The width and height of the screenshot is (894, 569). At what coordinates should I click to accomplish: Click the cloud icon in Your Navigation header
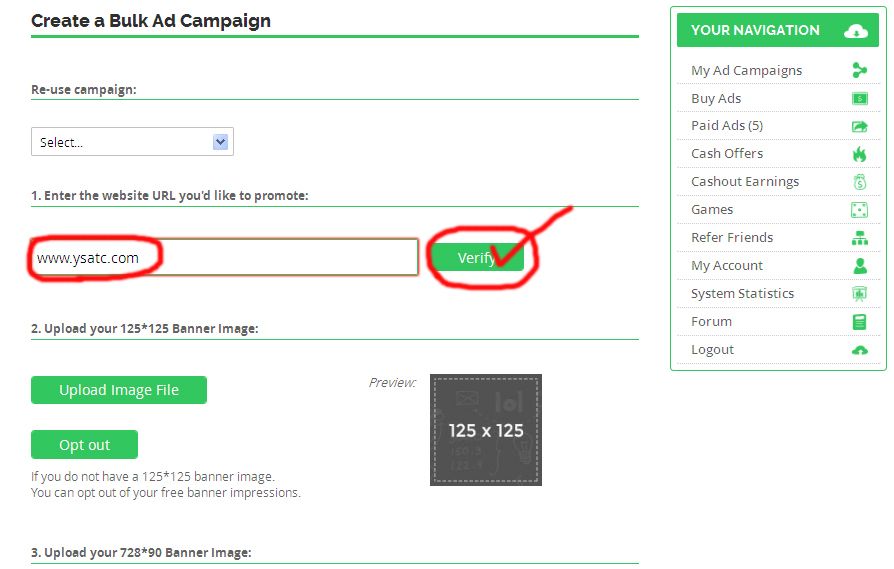click(855, 31)
